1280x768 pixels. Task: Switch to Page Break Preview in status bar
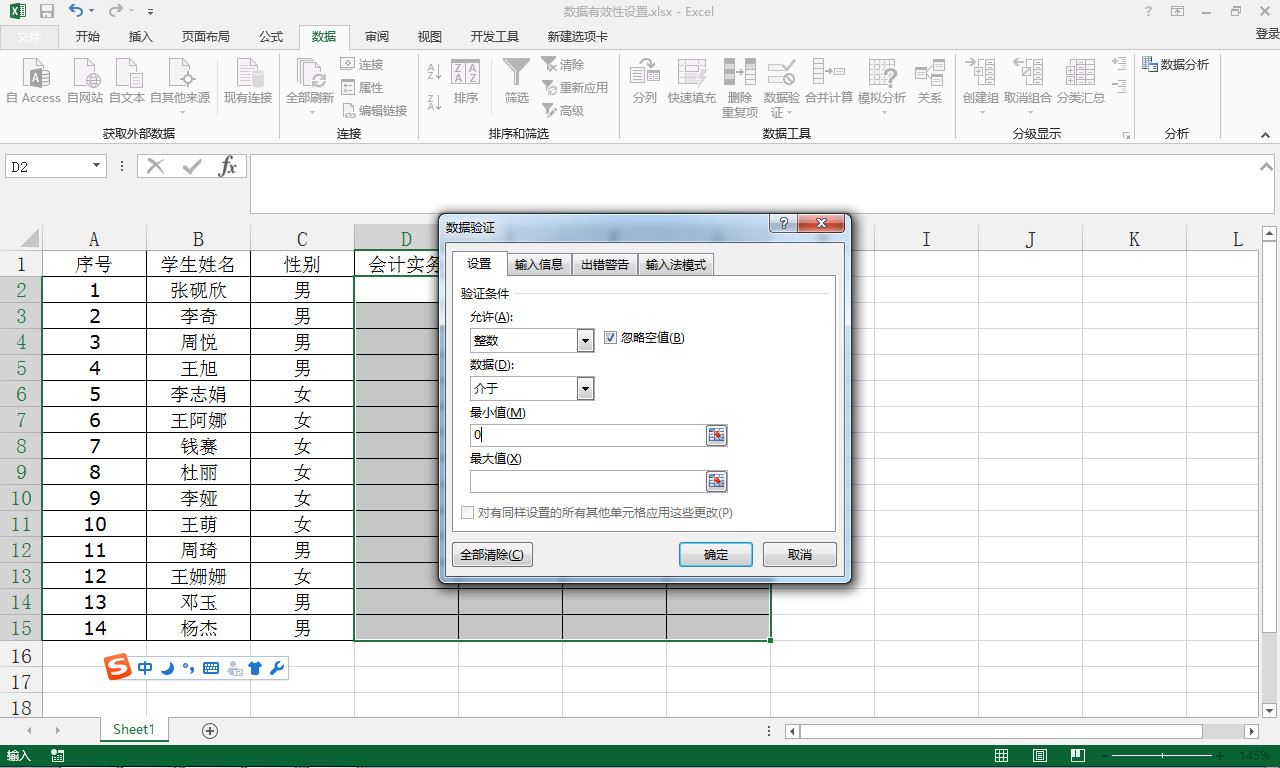1077,756
